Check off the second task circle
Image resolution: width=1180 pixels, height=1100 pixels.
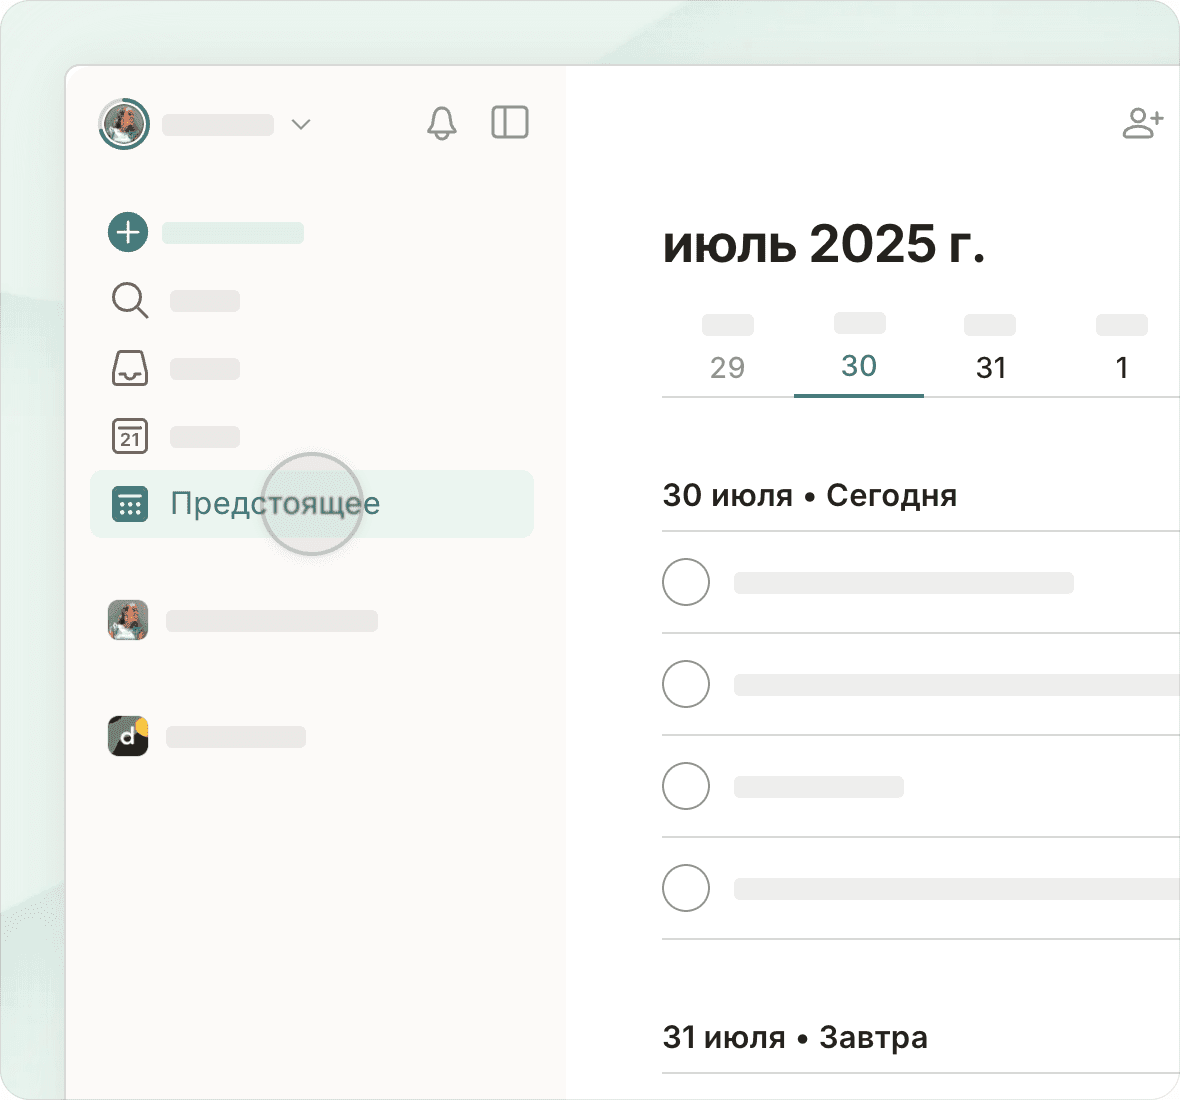pyautogui.click(x=686, y=684)
